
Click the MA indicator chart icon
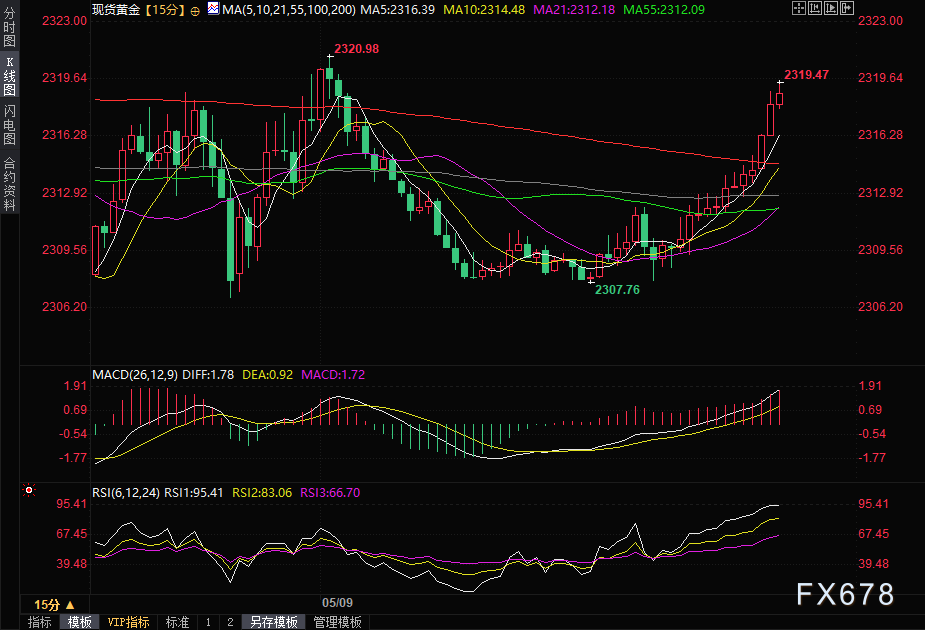coord(213,8)
